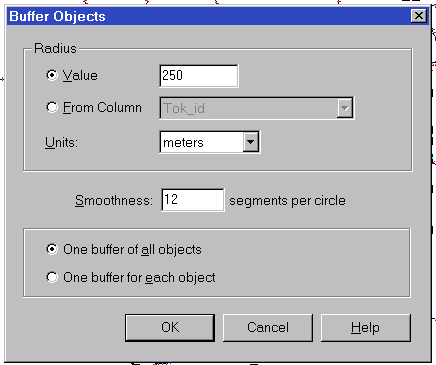Open the Units dropdown arrow
This screenshot has width=436, height=365.
[x=251, y=142]
